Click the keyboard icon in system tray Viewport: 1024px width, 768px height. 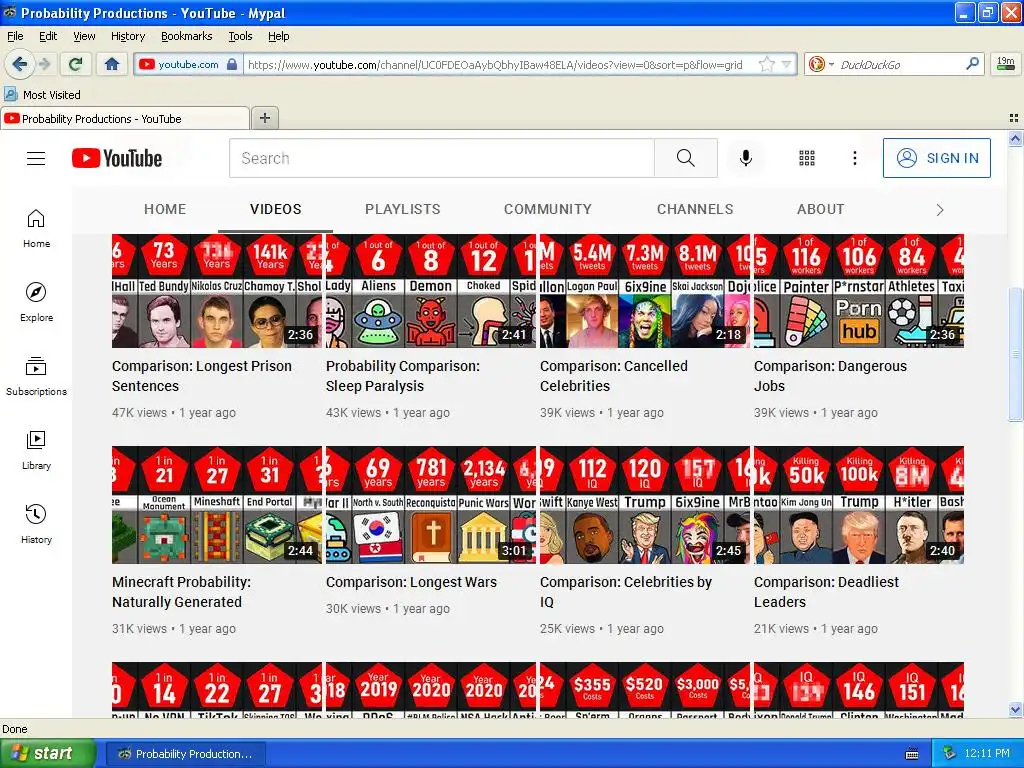pyautogui.click(x=912, y=754)
